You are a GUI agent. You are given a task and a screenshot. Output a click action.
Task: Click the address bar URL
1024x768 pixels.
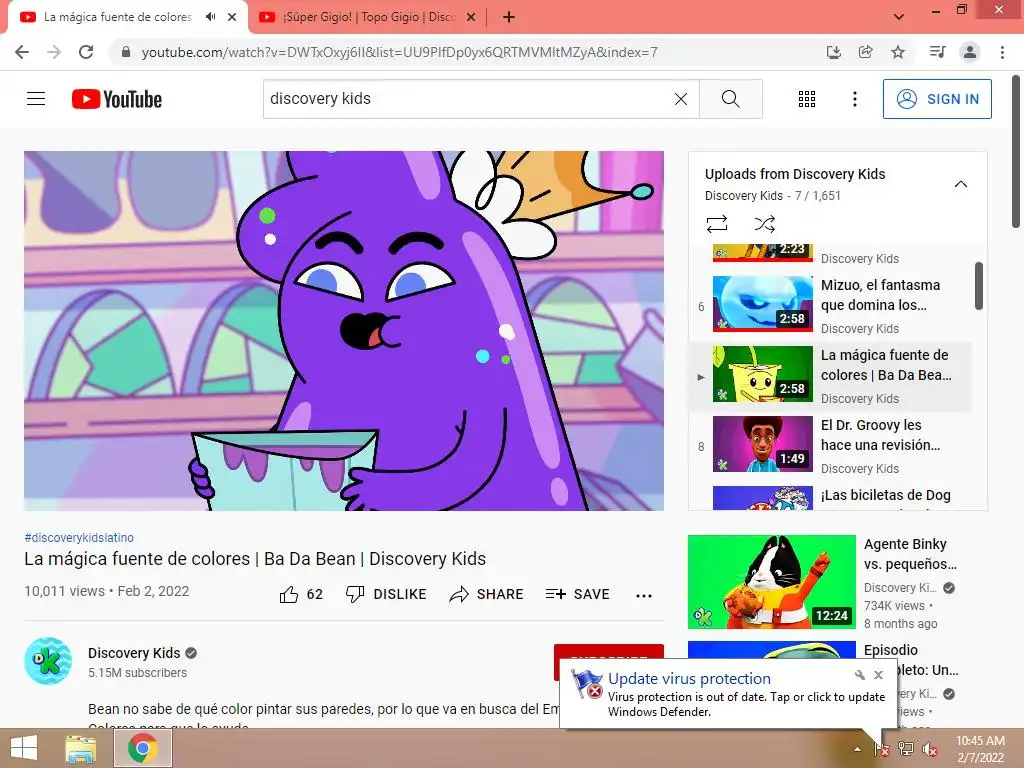[399, 52]
